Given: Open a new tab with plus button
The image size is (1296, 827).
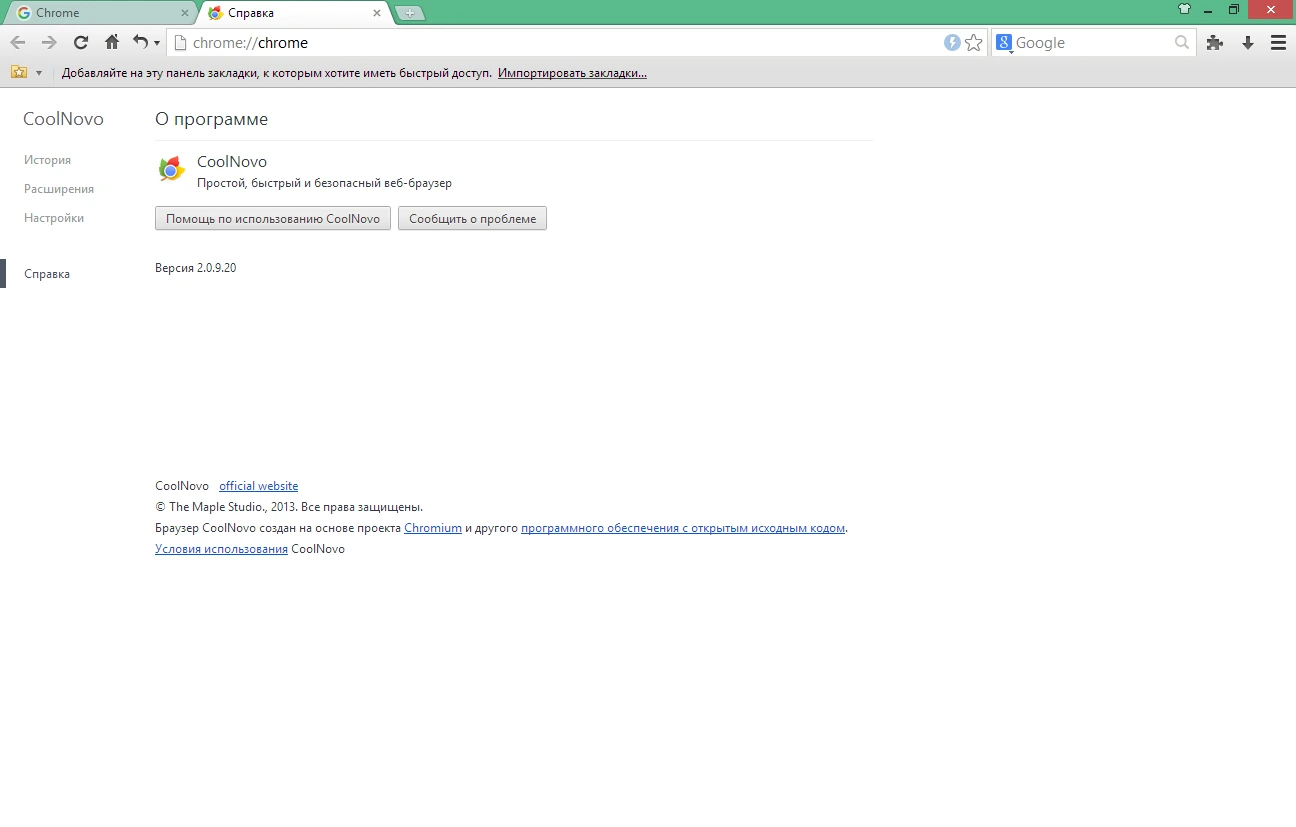Looking at the screenshot, I should click(x=409, y=13).
